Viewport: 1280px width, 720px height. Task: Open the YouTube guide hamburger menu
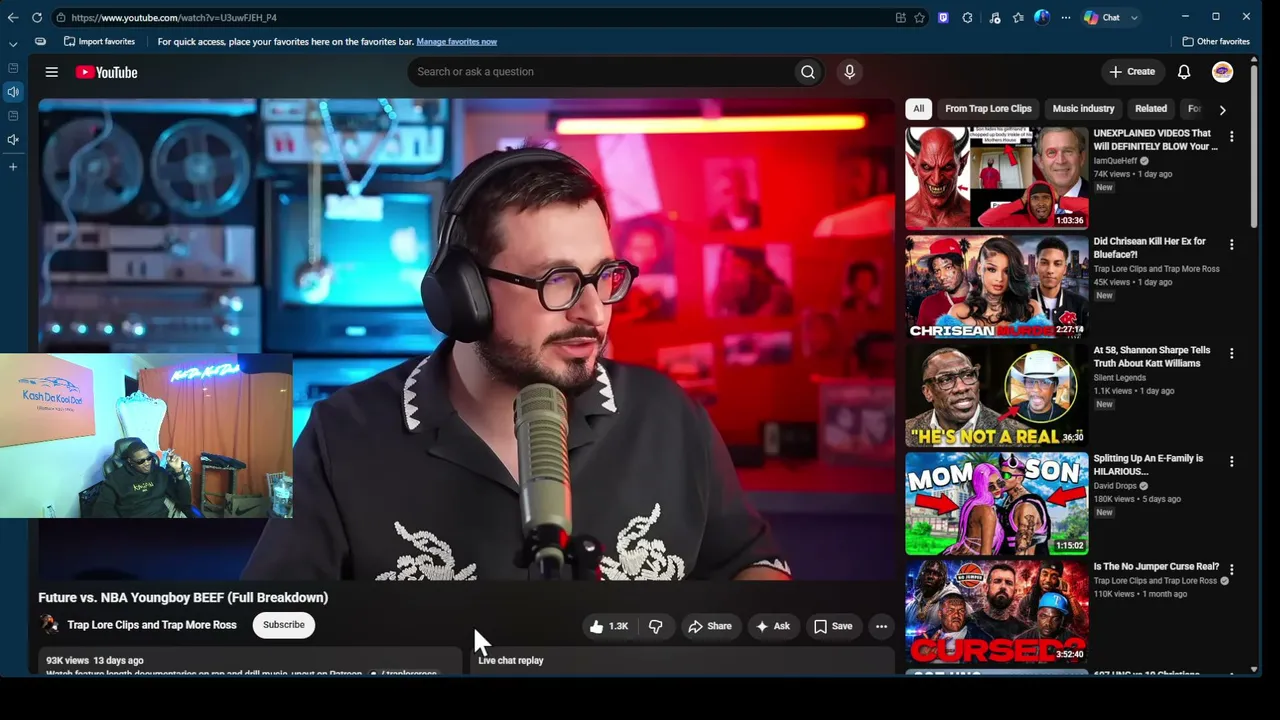(52, 72)
